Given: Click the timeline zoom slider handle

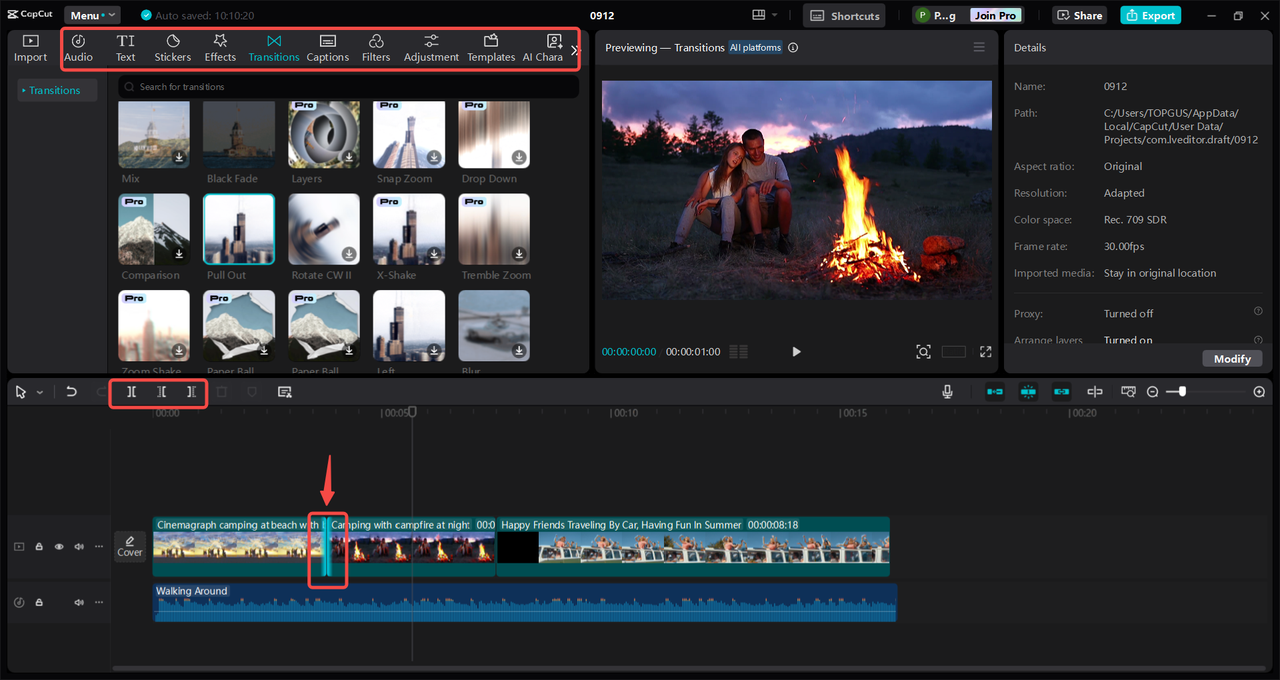Looking at the screenshot, I should [x=1182, y=392].
